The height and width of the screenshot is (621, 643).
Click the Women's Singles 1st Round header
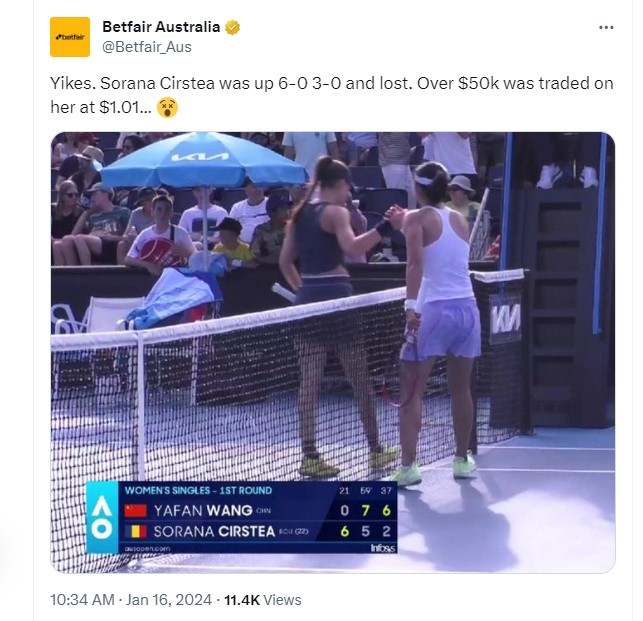click(x=198, y=491)
